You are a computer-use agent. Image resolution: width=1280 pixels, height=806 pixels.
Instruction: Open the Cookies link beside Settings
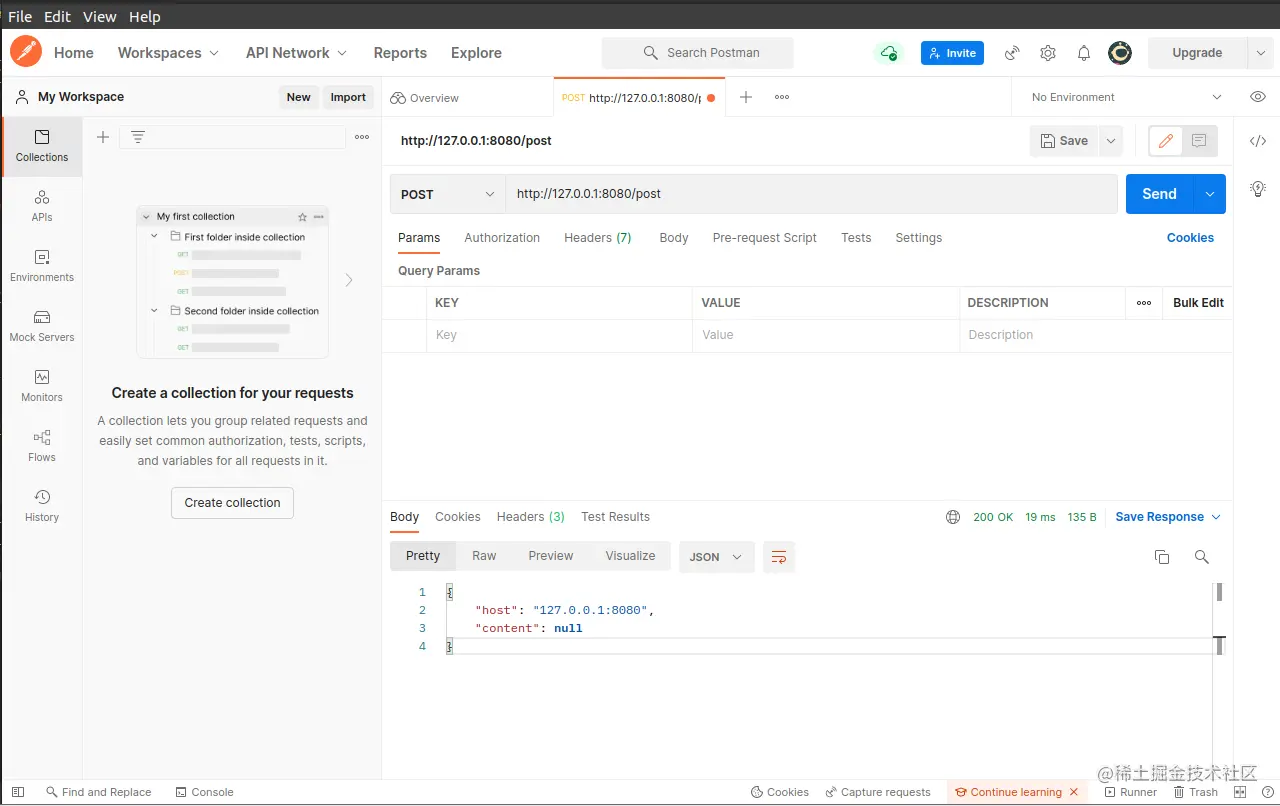point(1190,238)
